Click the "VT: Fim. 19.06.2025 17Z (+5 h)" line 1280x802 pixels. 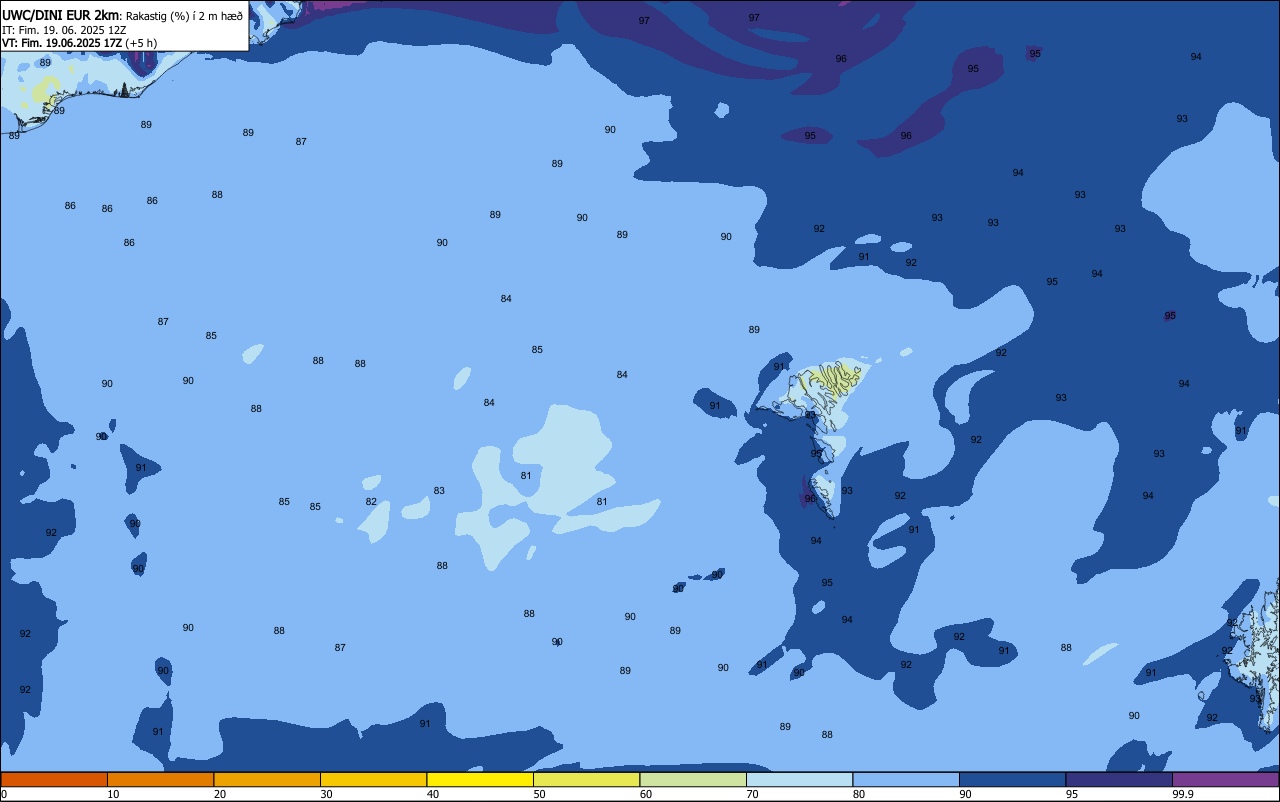pyautogui.click(x=79, y=43)
